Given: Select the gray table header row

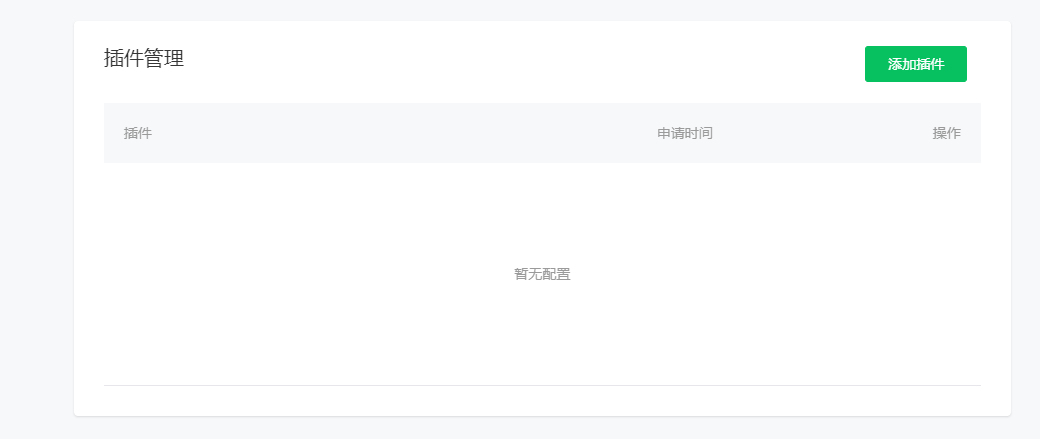Looking at the screenshot, I should 542,133.
